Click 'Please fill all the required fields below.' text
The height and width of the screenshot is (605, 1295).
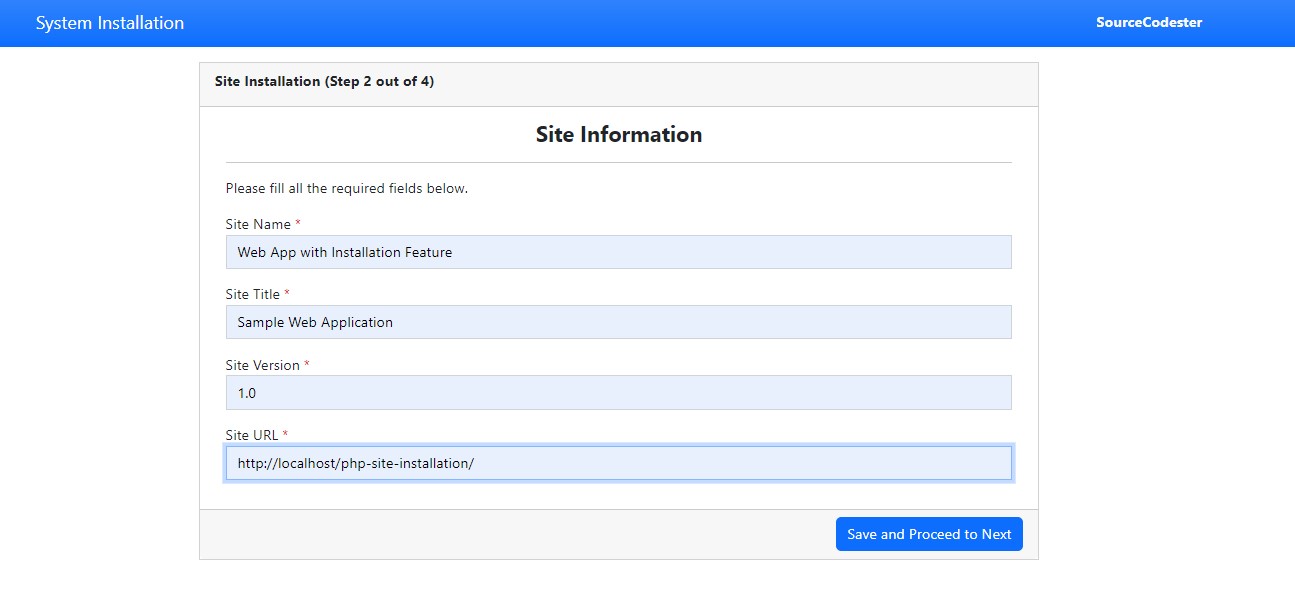[x=347, y=188]
